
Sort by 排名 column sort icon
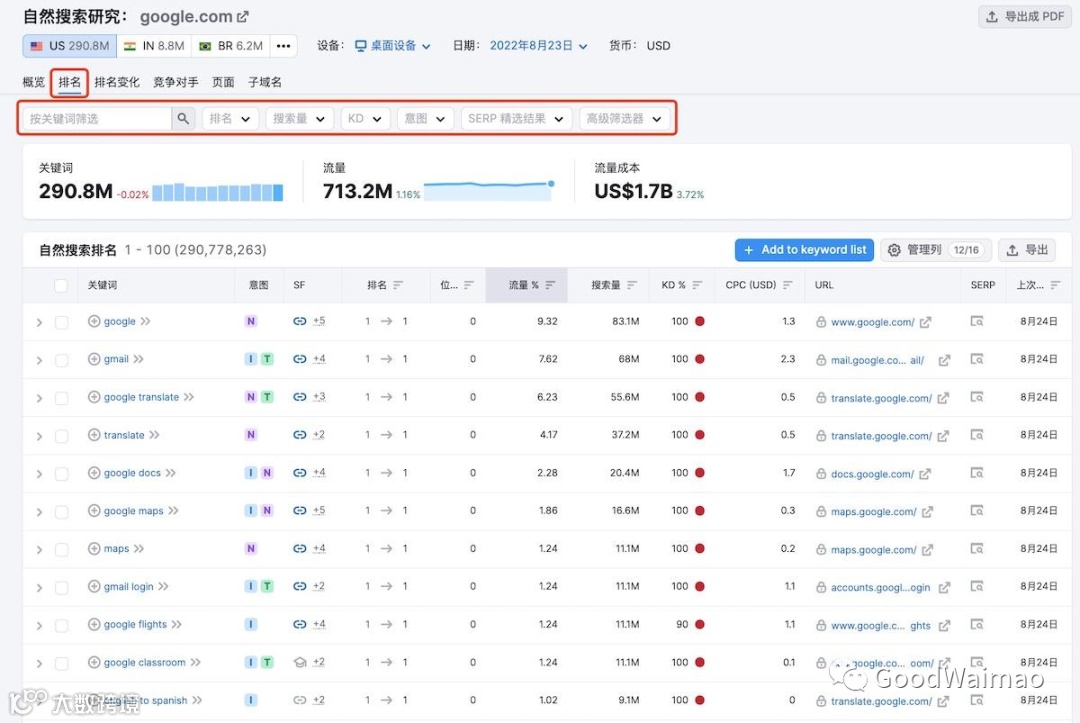click(x=398, y=284)
